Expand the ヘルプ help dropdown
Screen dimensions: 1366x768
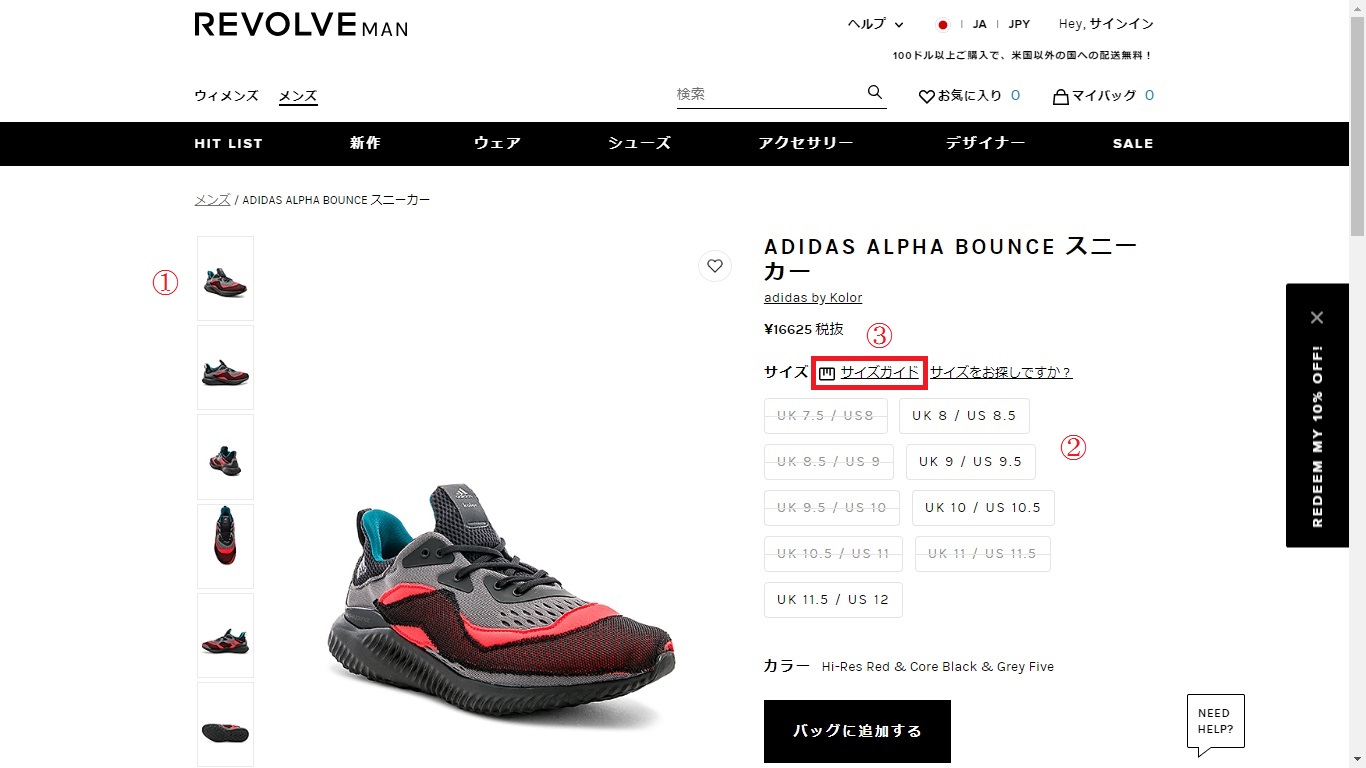875,25
